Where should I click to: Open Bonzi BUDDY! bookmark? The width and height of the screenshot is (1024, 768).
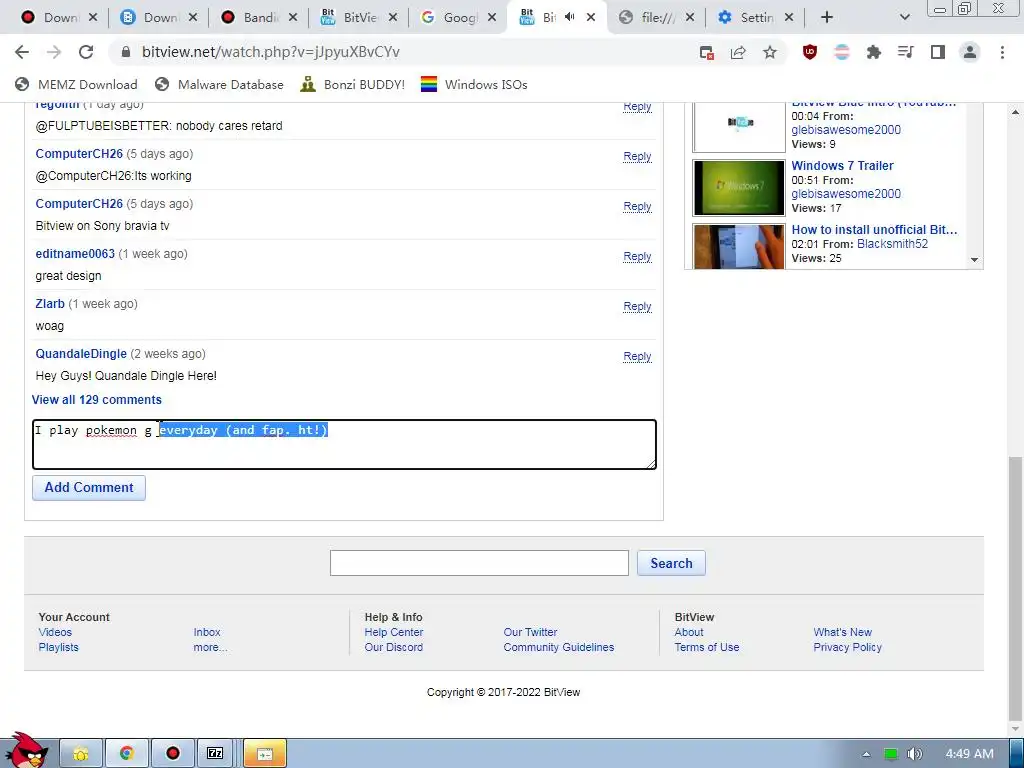(353, 84)
